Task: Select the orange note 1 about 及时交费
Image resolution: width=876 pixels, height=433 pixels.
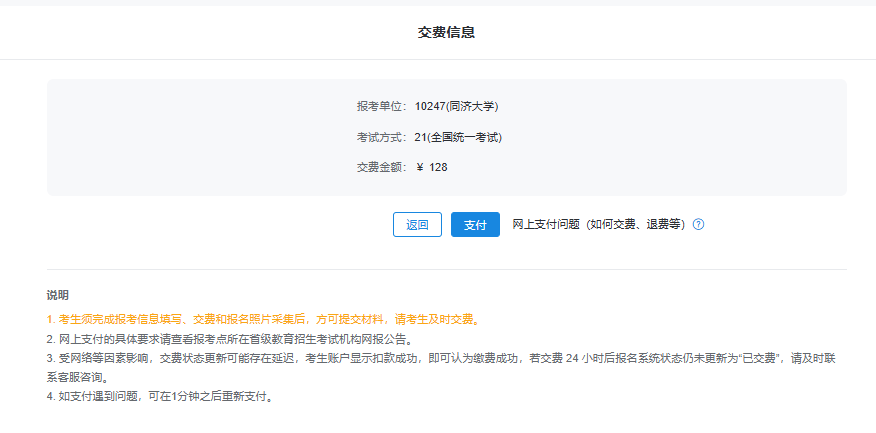Action: [263, 320]
